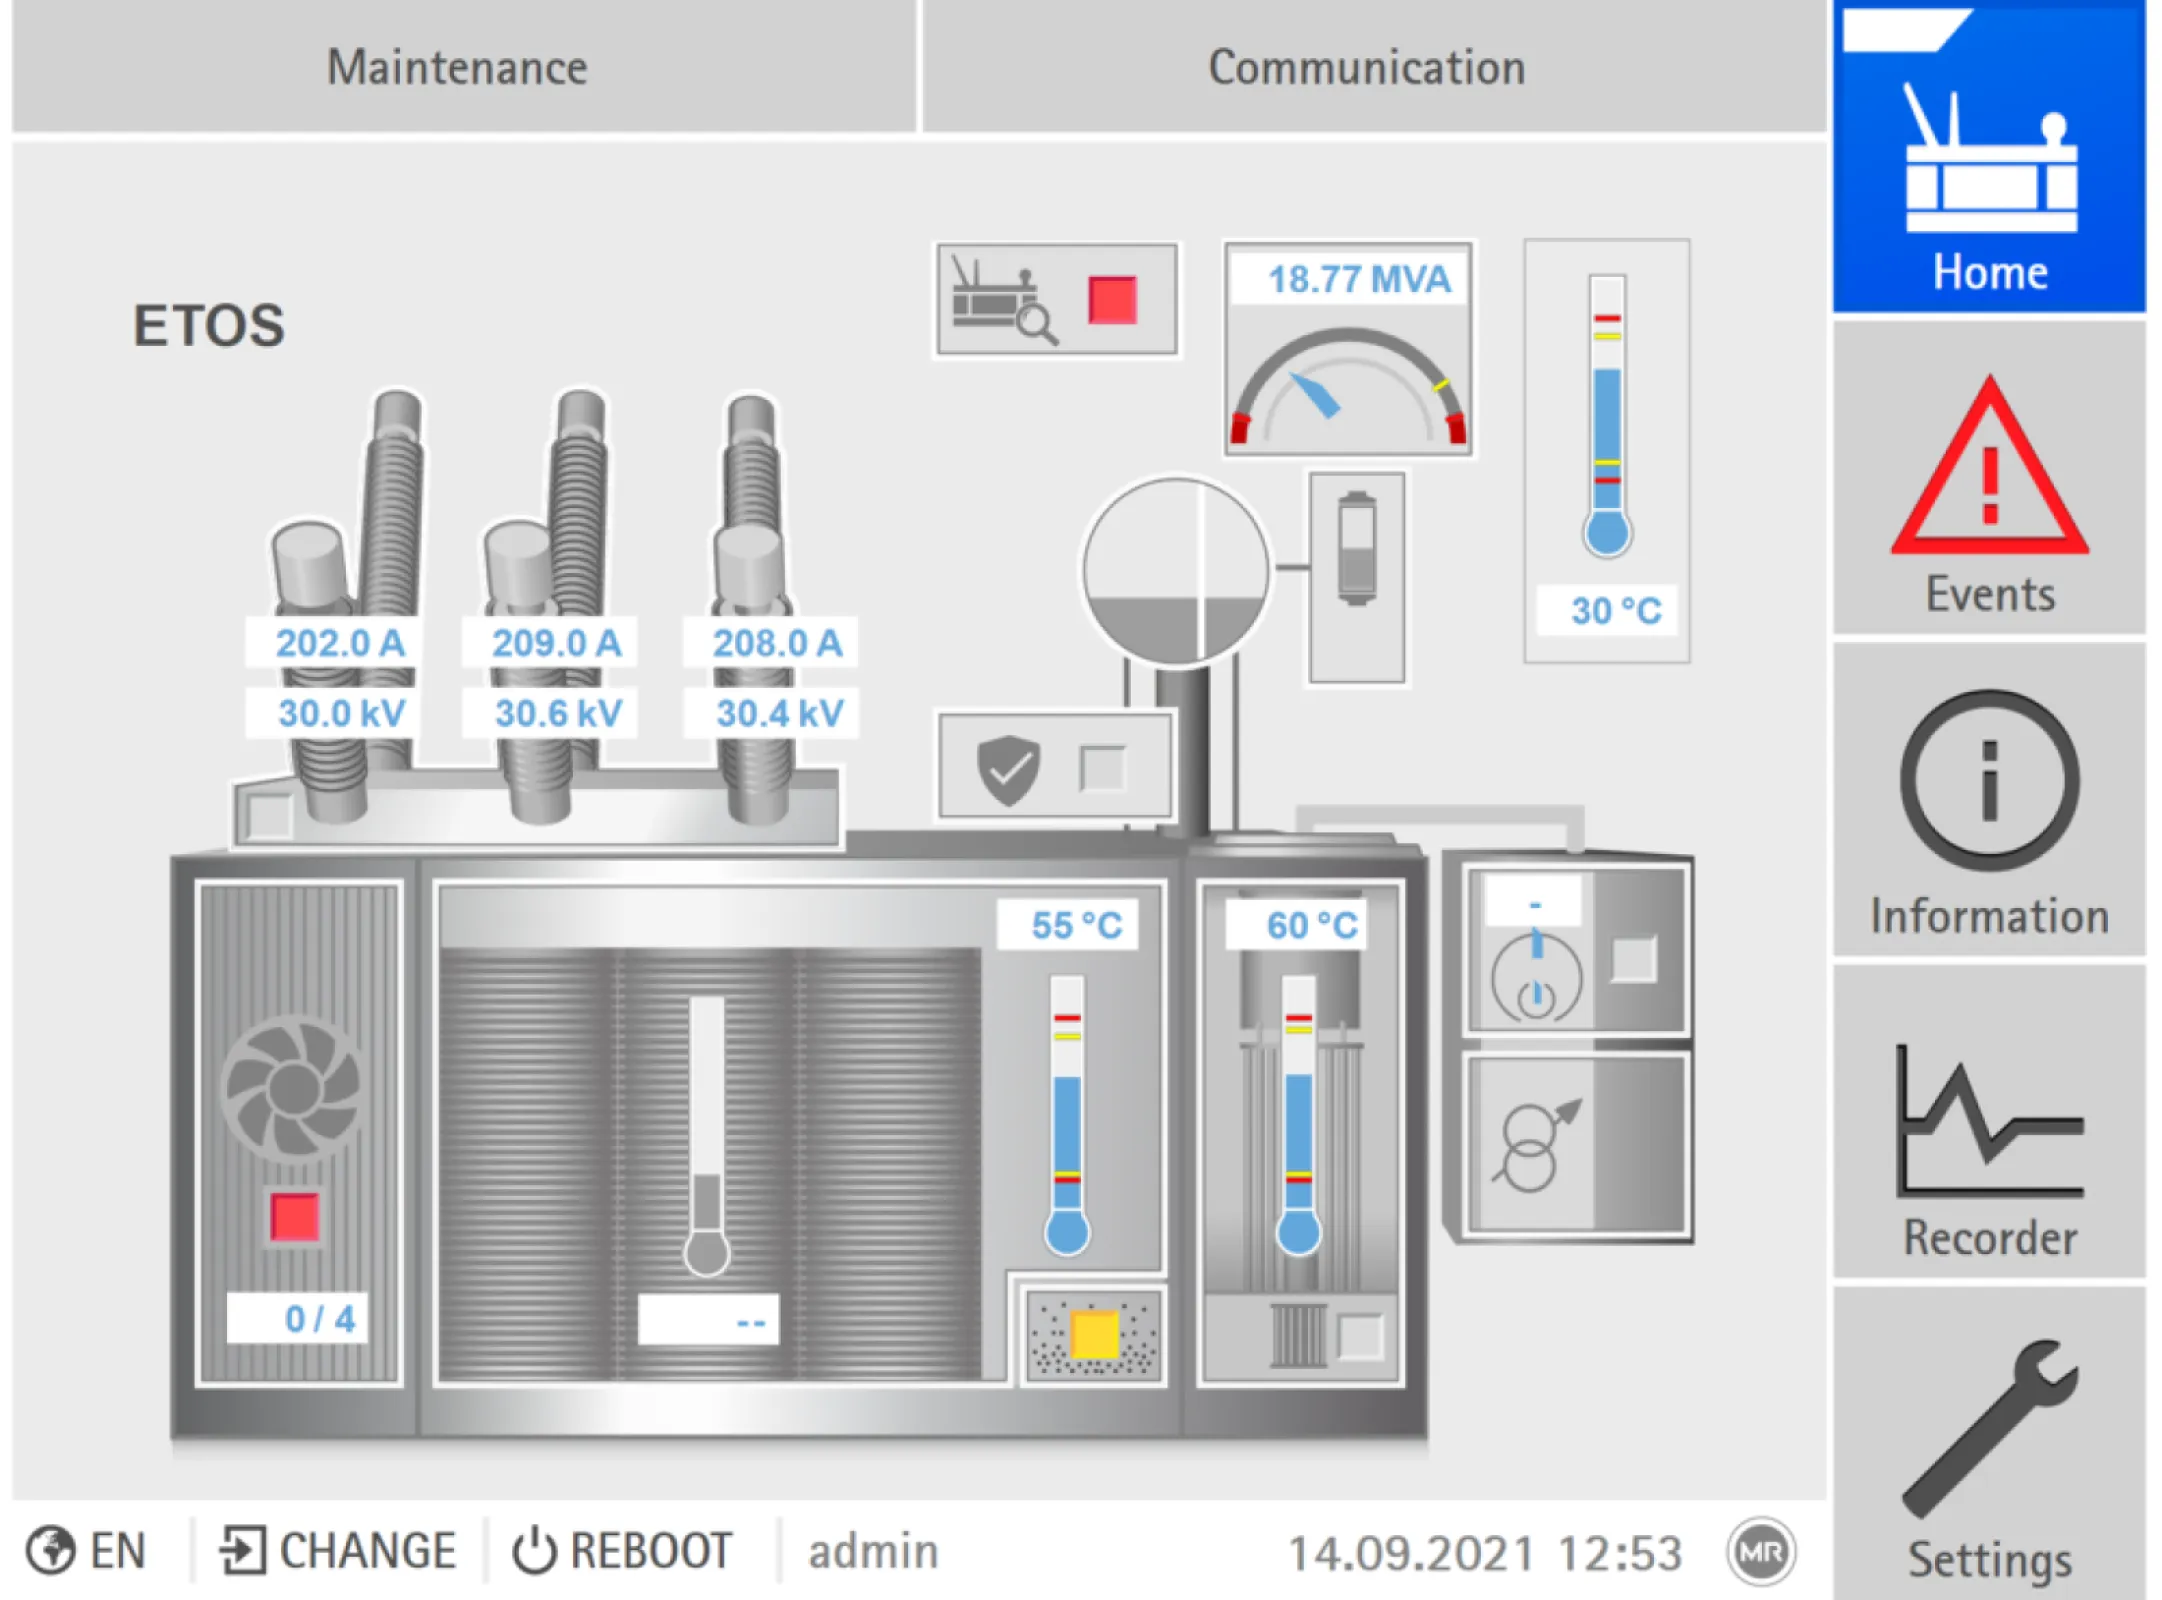The width and height of the screenshot is (2162, 1600).
Task: Switch to the Maintenance tab
Action: (x=458, y=68)
